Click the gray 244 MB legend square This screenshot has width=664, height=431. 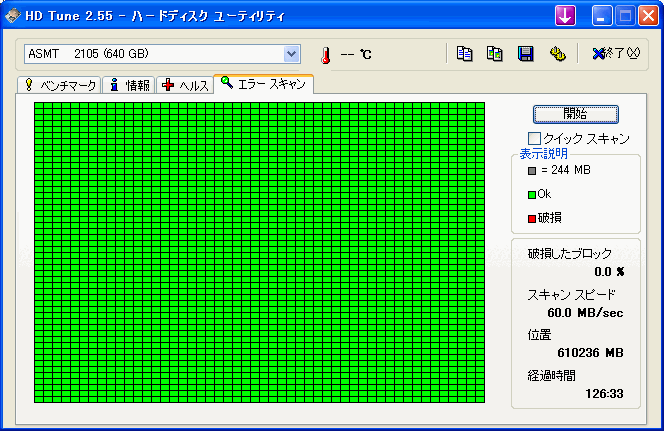click(x=532, y=171)
